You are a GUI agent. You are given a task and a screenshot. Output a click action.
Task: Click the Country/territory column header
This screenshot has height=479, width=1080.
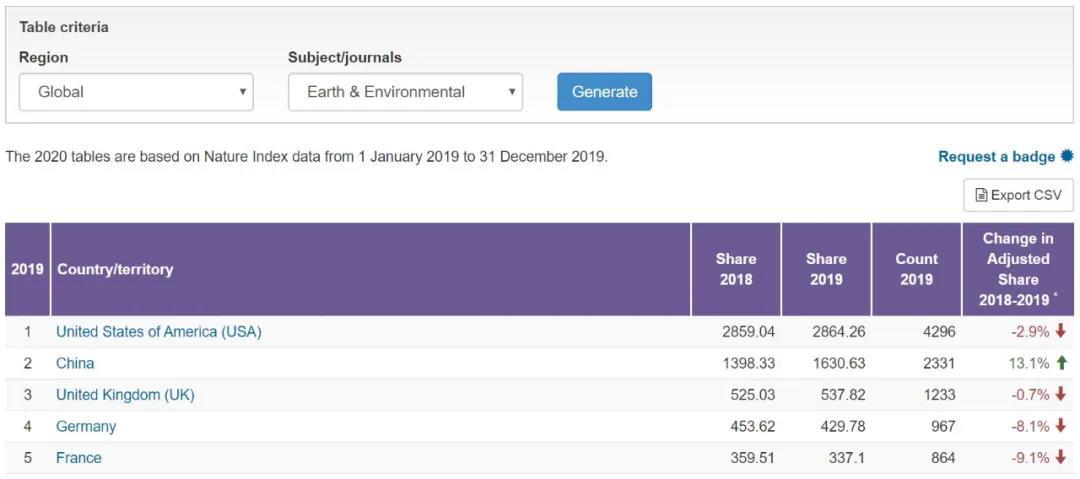pyautogui.click(x=115, y=269)
